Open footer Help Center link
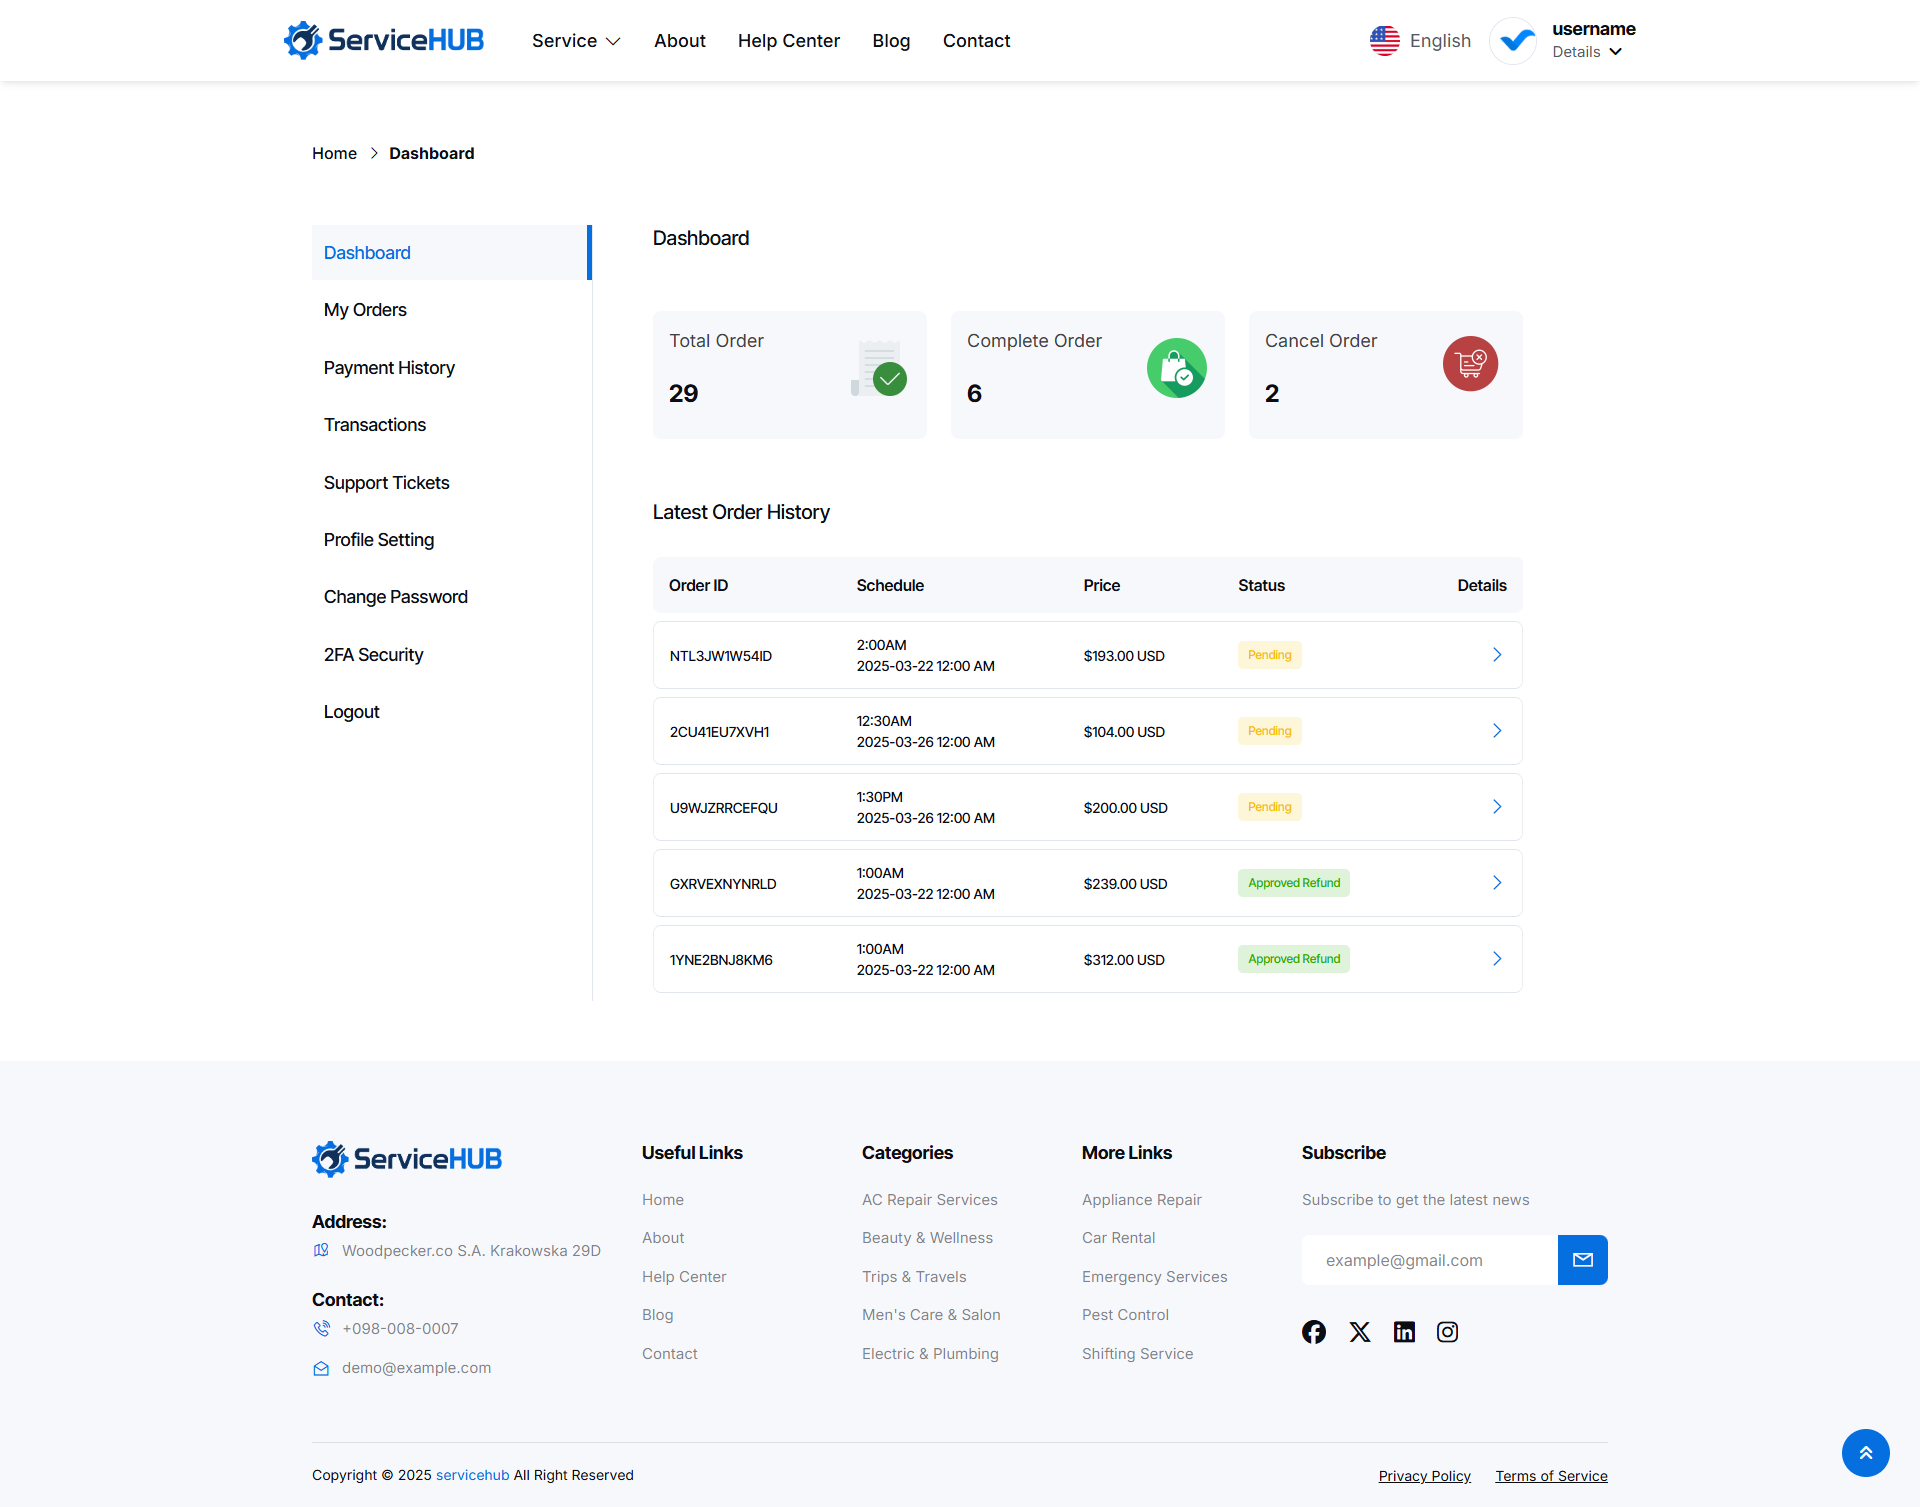The image size is (1920, 1507). tap(684, 1277)
